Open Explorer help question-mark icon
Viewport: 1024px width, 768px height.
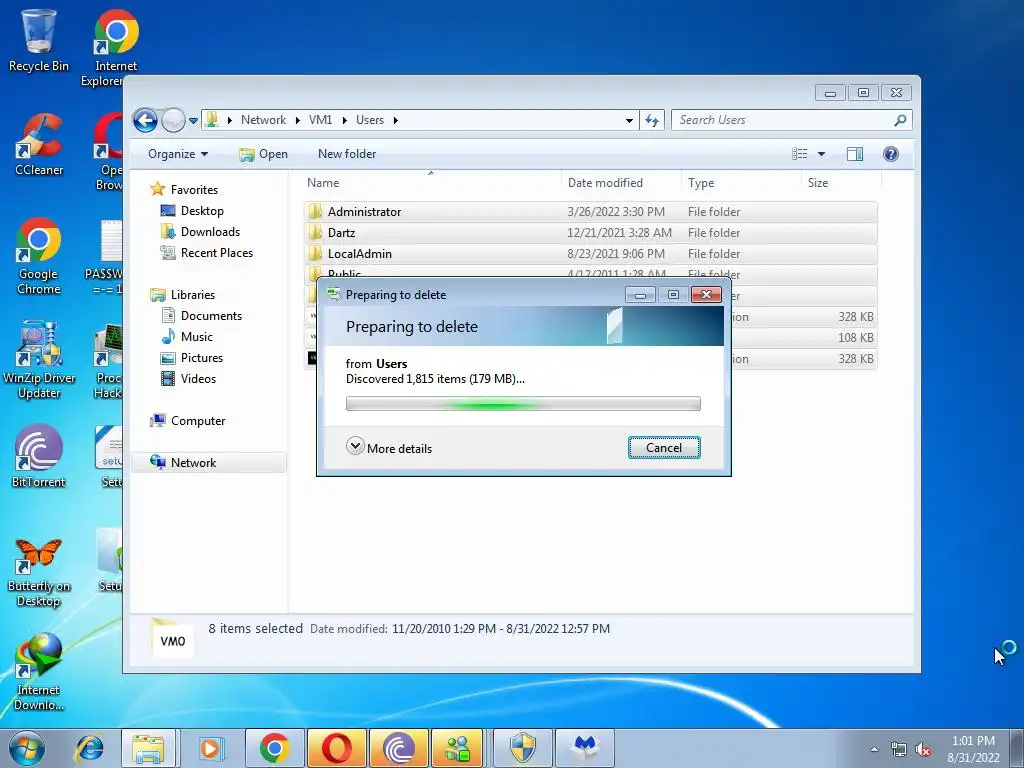pos(891,154)
